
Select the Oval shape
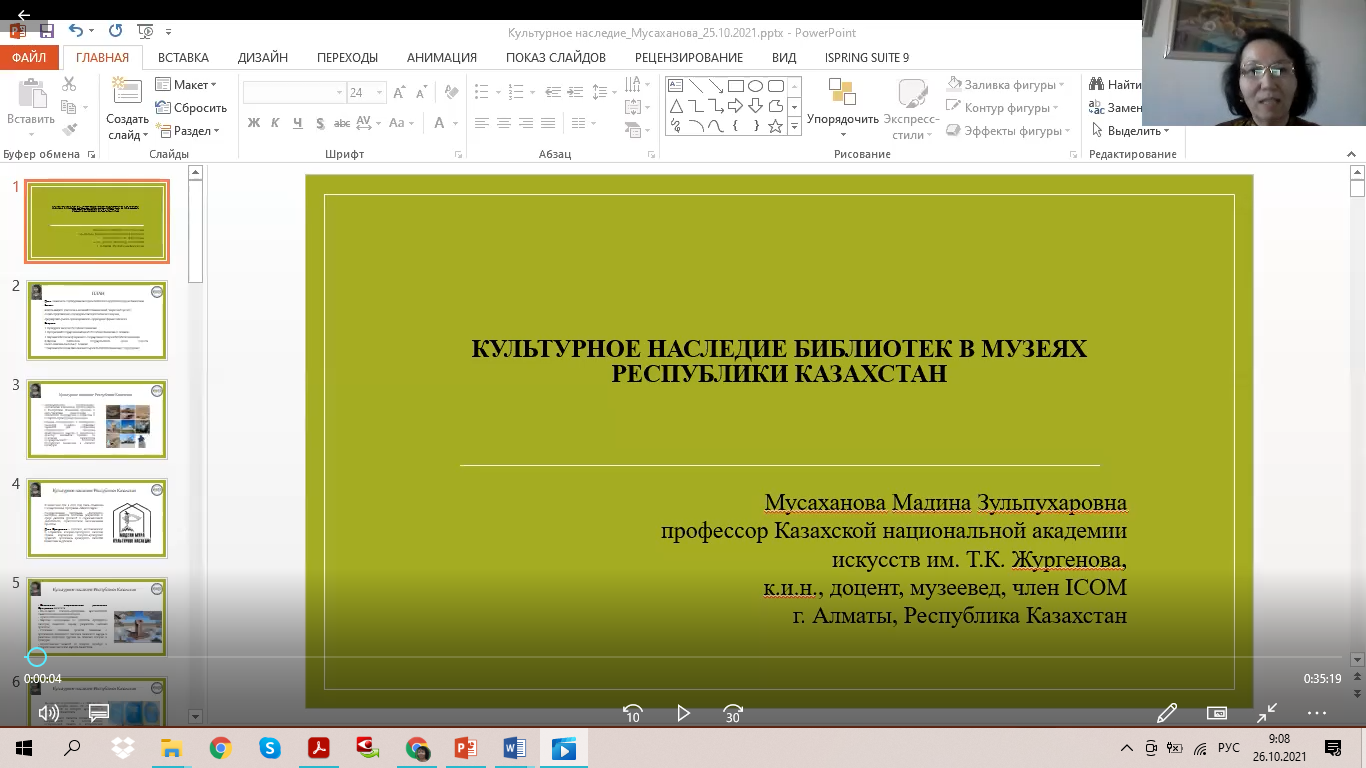tap(755, 86)
